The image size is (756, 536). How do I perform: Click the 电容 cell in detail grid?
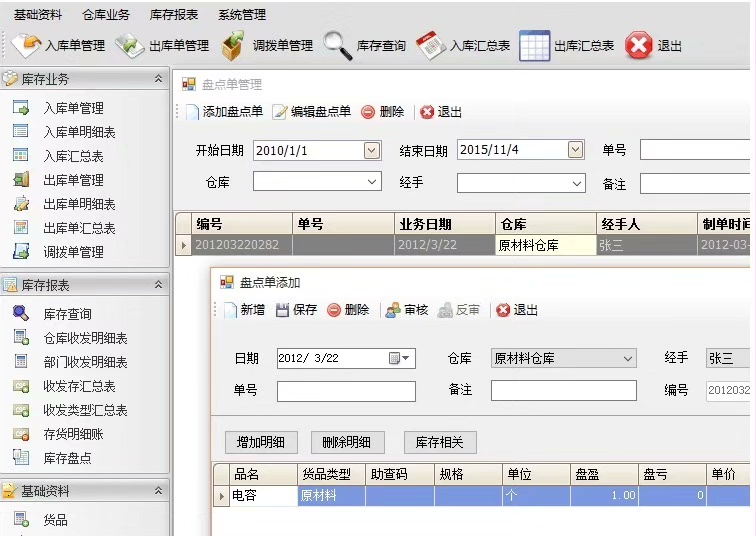263,496
